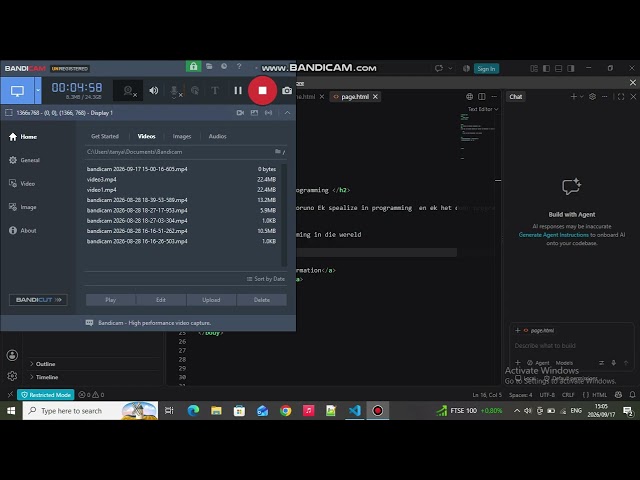
Task: Select video3.mp4 in the list
Action: coord(181,180)
